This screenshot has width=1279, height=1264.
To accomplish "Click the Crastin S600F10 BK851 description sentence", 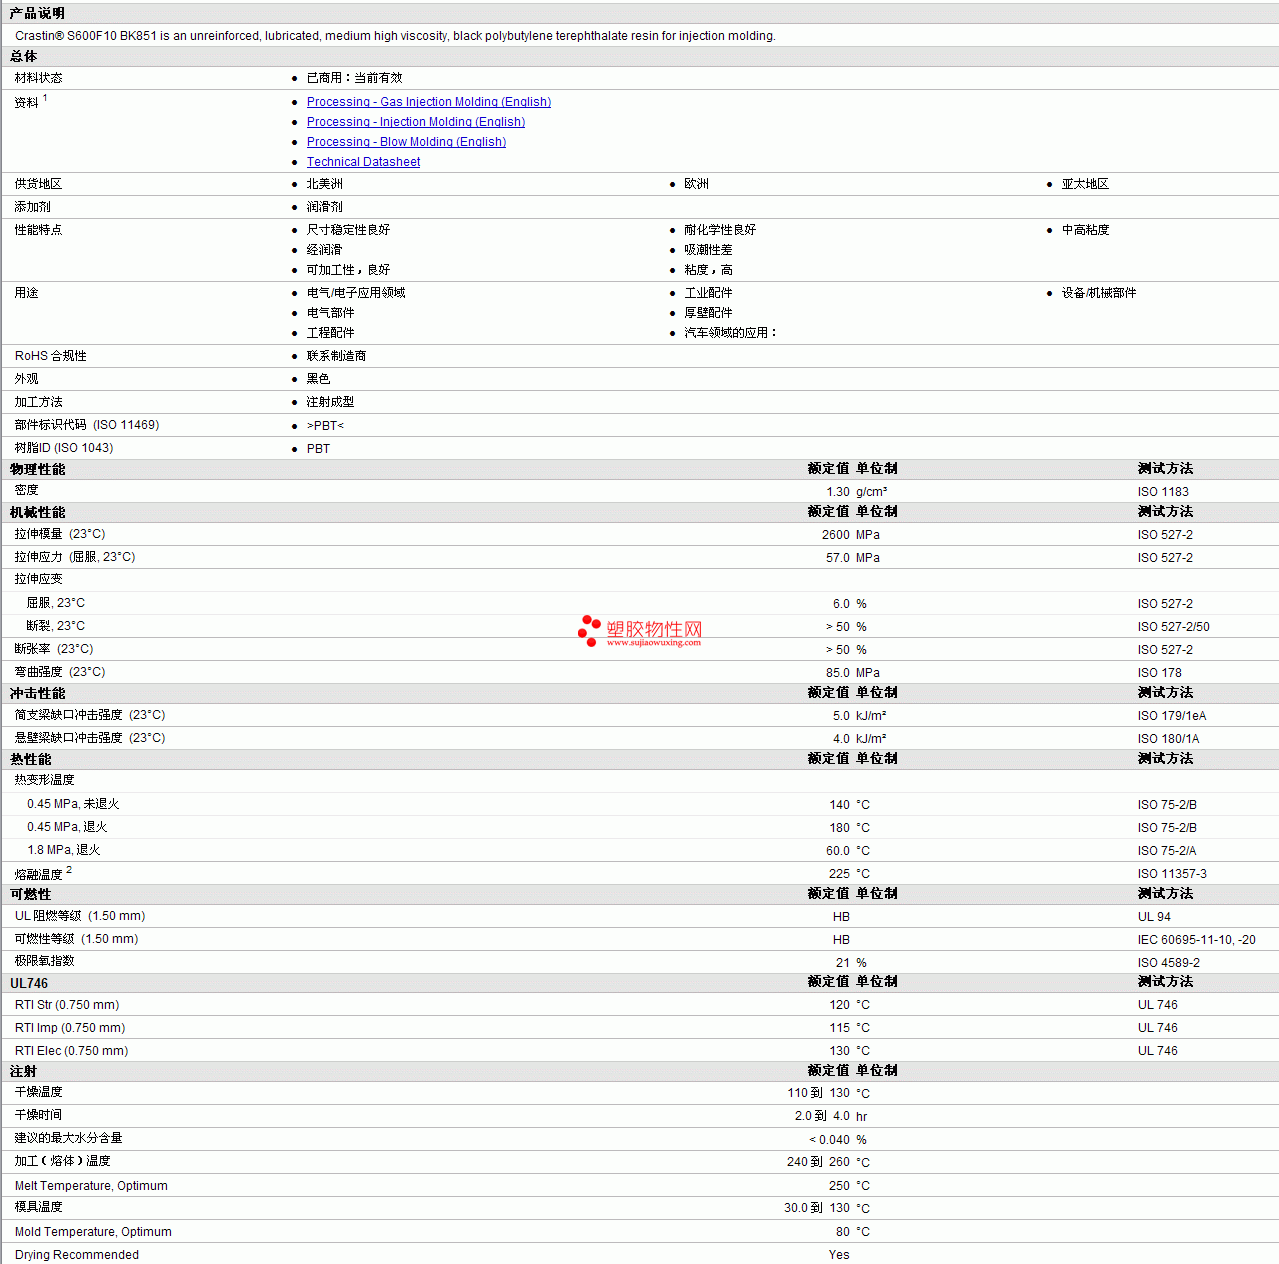I will 395,36.
